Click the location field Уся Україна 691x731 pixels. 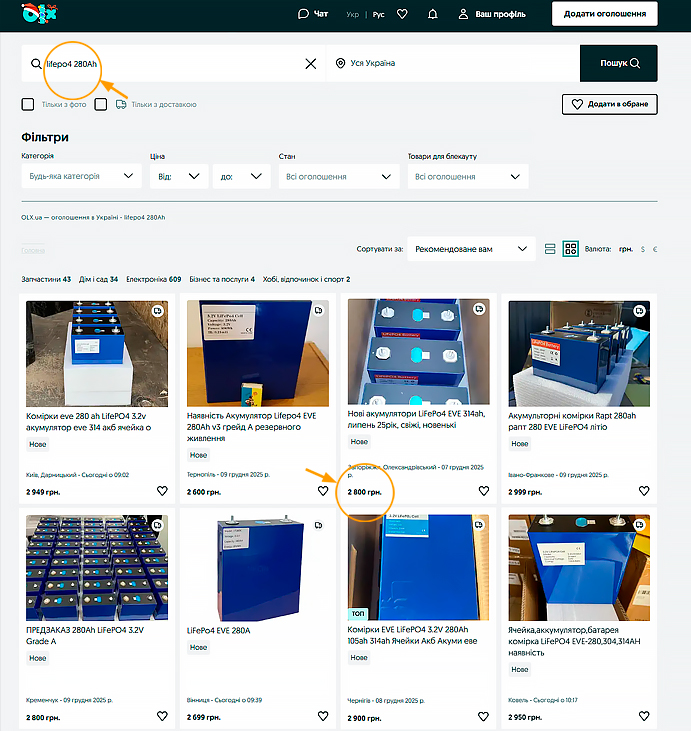[450, 63]
